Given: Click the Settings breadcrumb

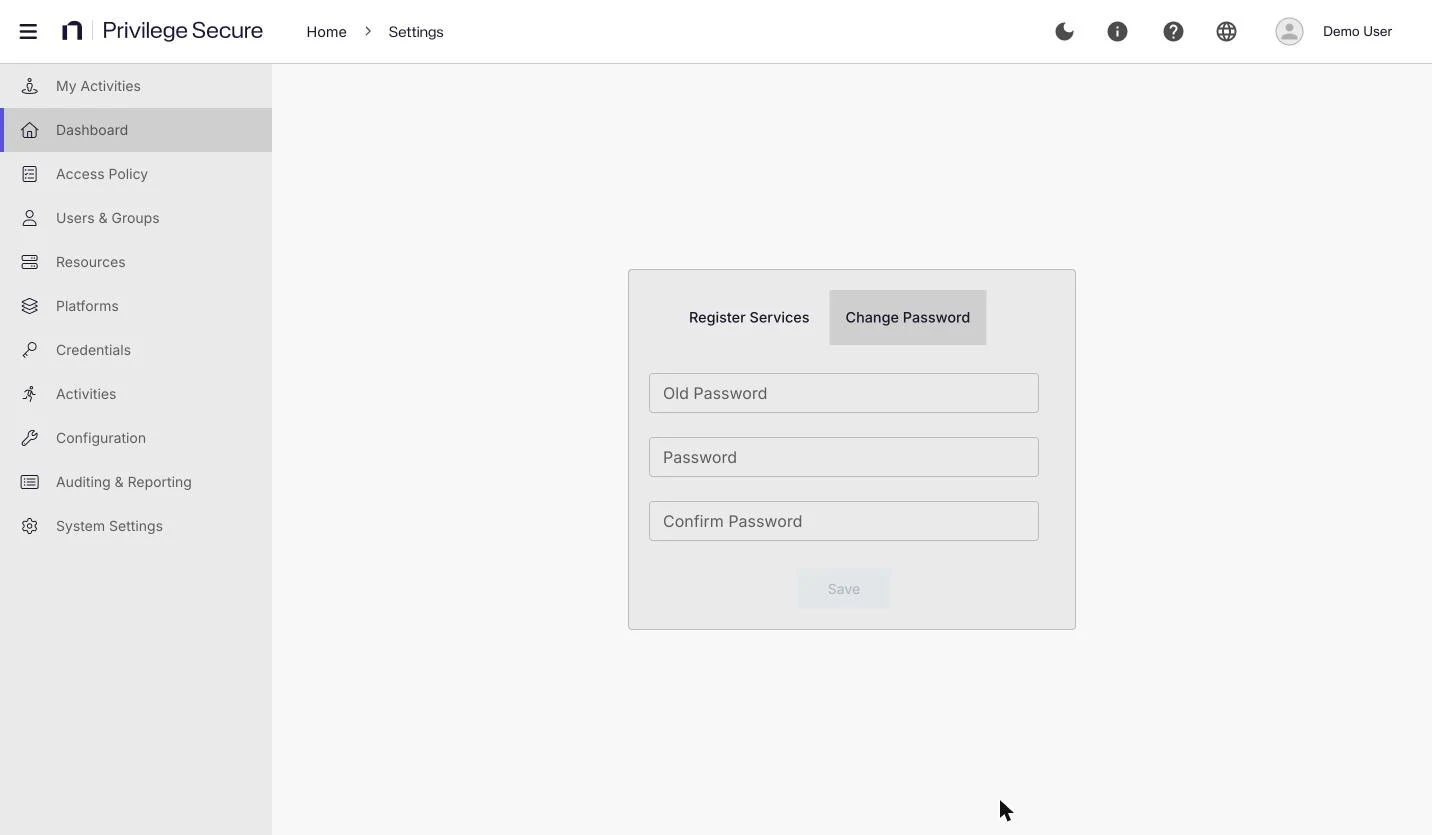Looking at the screenshot, I should (416, 32).
